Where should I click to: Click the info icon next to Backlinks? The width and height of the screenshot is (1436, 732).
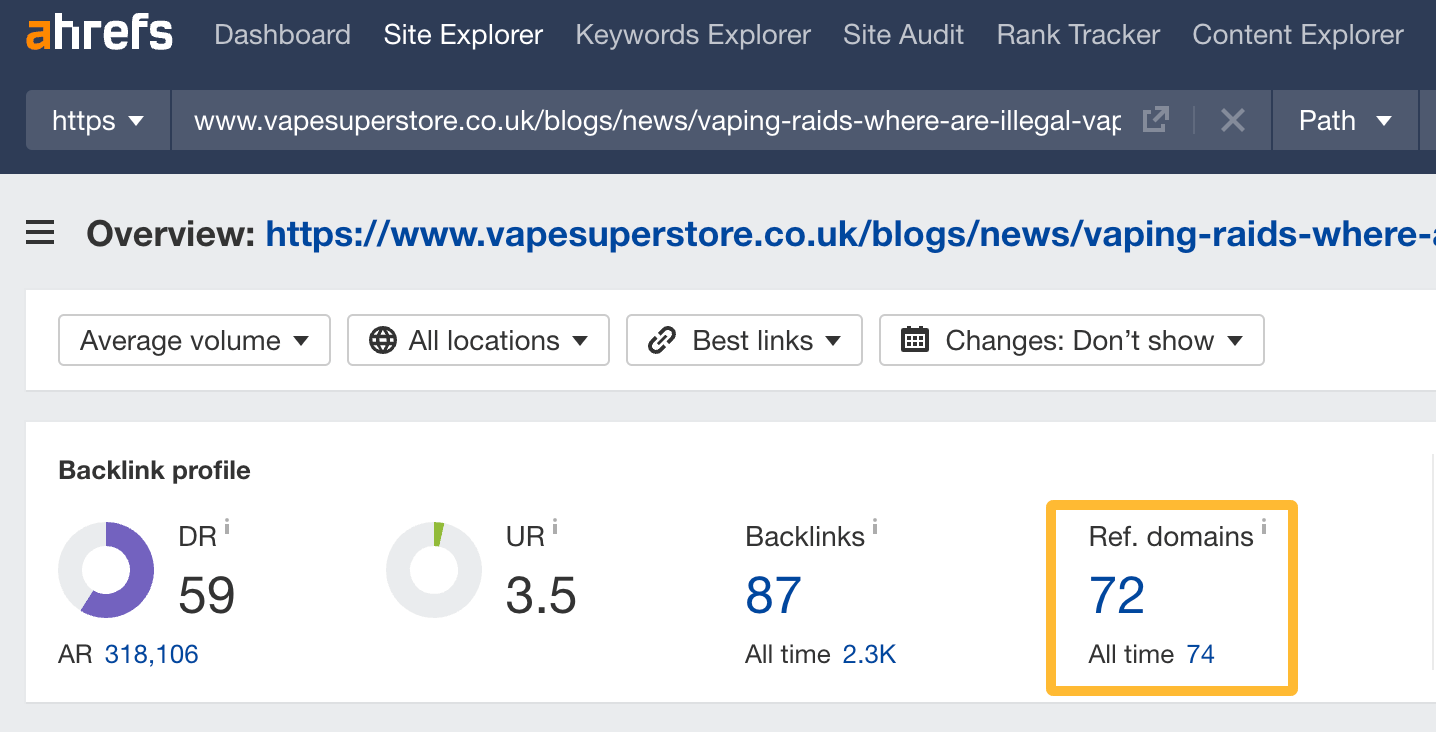[x=876, y=525]
